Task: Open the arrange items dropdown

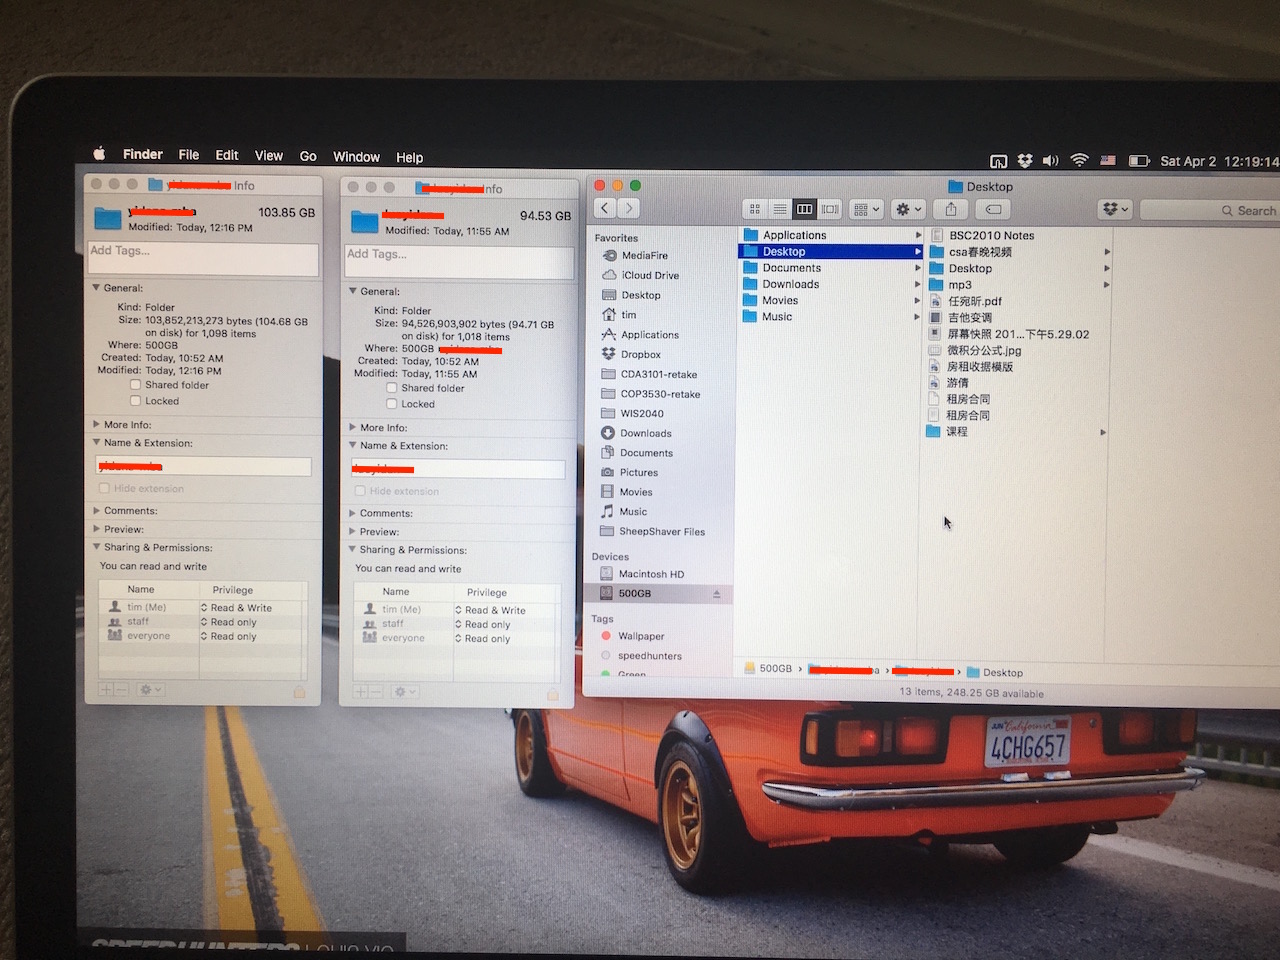Action: point(866,209)
